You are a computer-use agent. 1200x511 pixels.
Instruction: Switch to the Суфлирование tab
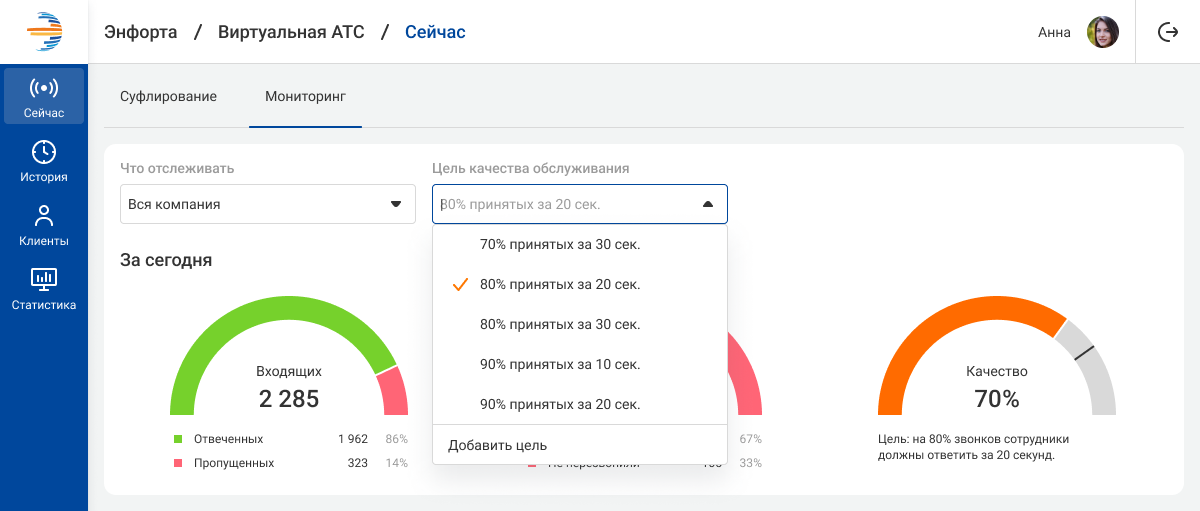pyautogui.click(x=168, y=97)
